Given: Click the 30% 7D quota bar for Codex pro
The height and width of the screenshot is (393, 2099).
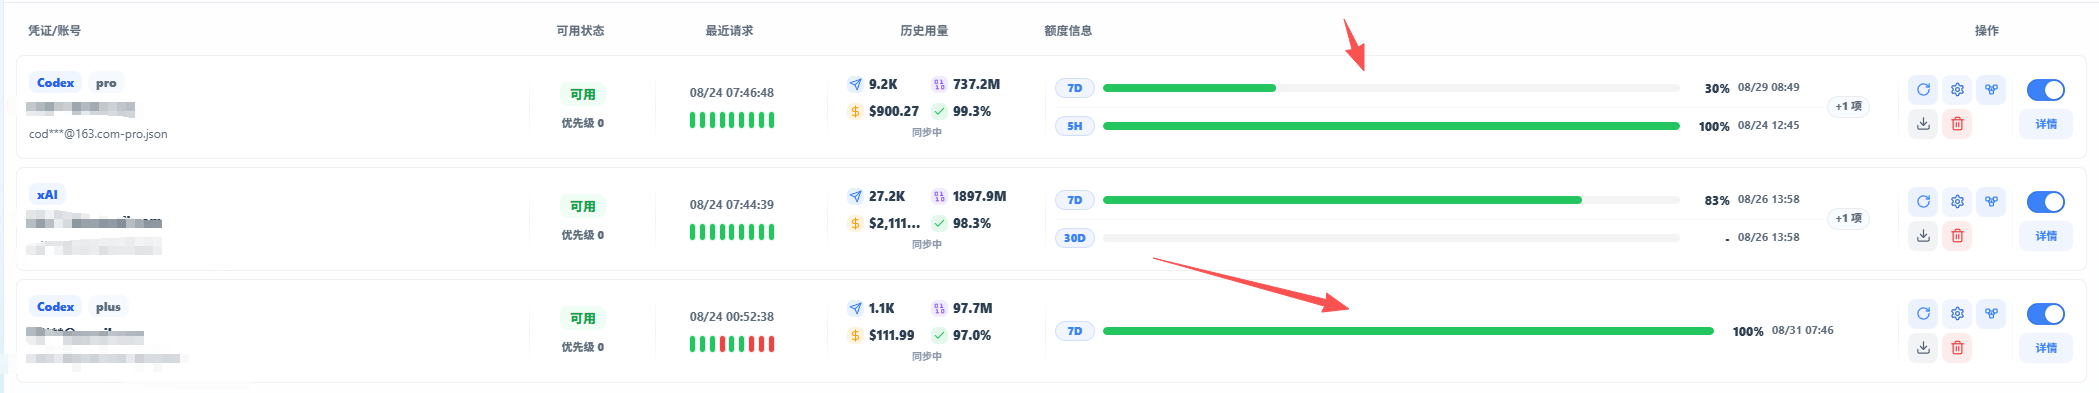Looking at the screenshot, I should [x=1391, y=88].
